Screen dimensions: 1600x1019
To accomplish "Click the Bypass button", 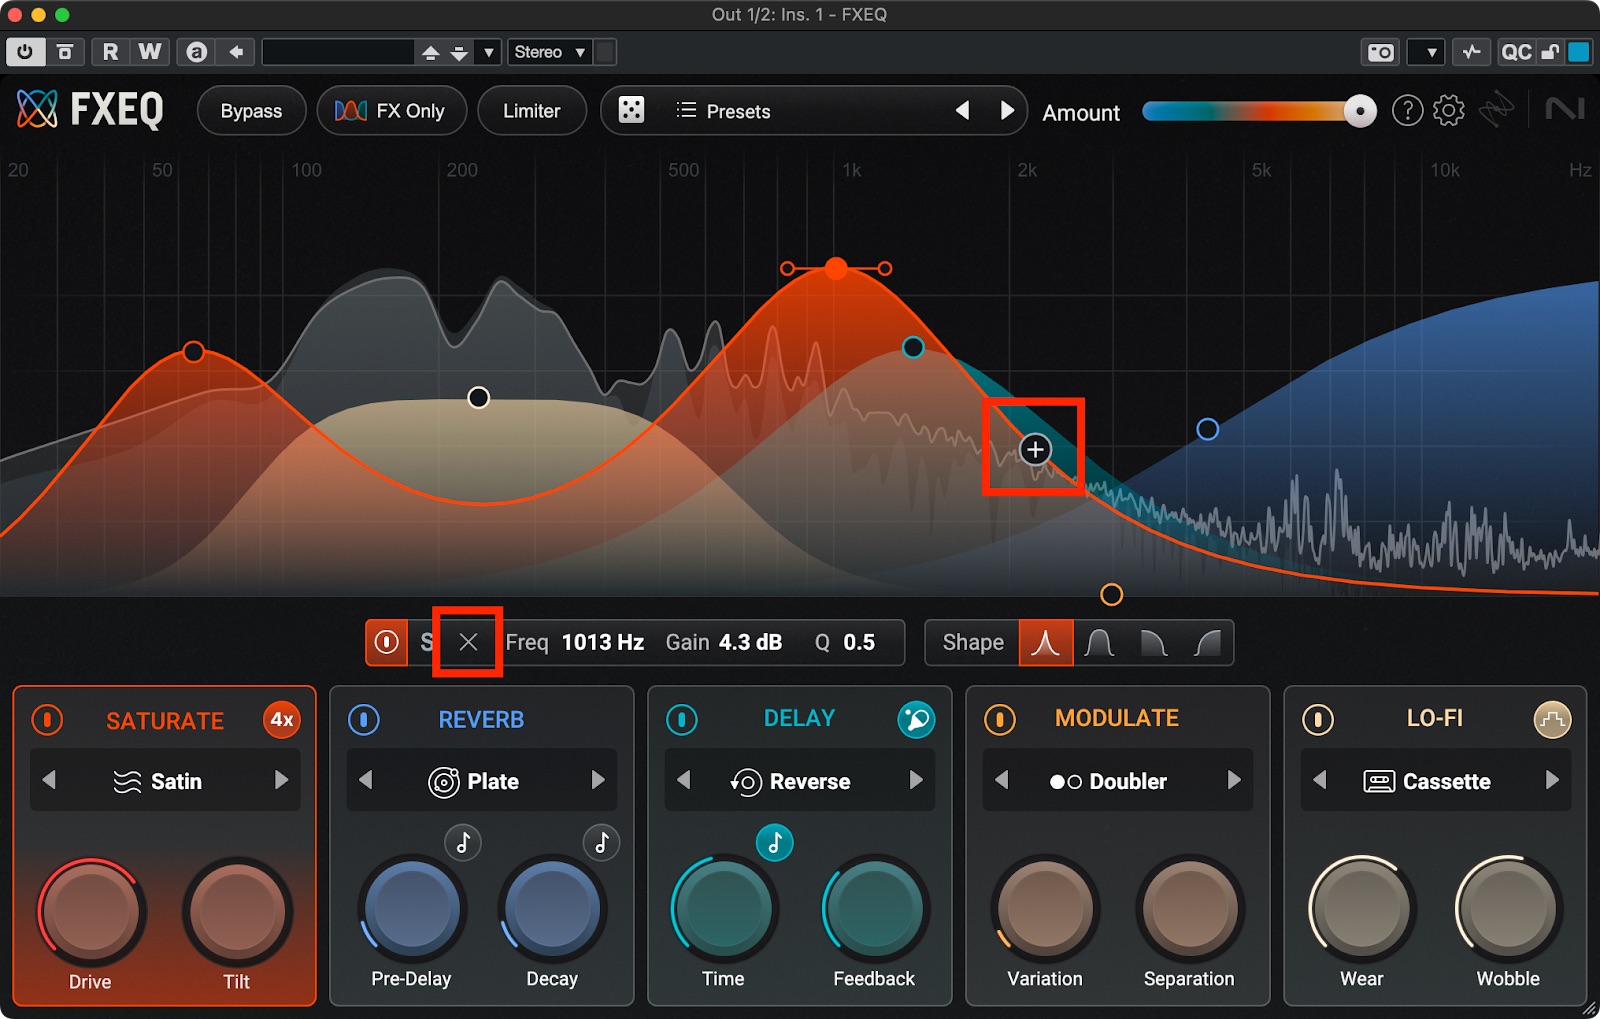I will [x=251, y=111].
